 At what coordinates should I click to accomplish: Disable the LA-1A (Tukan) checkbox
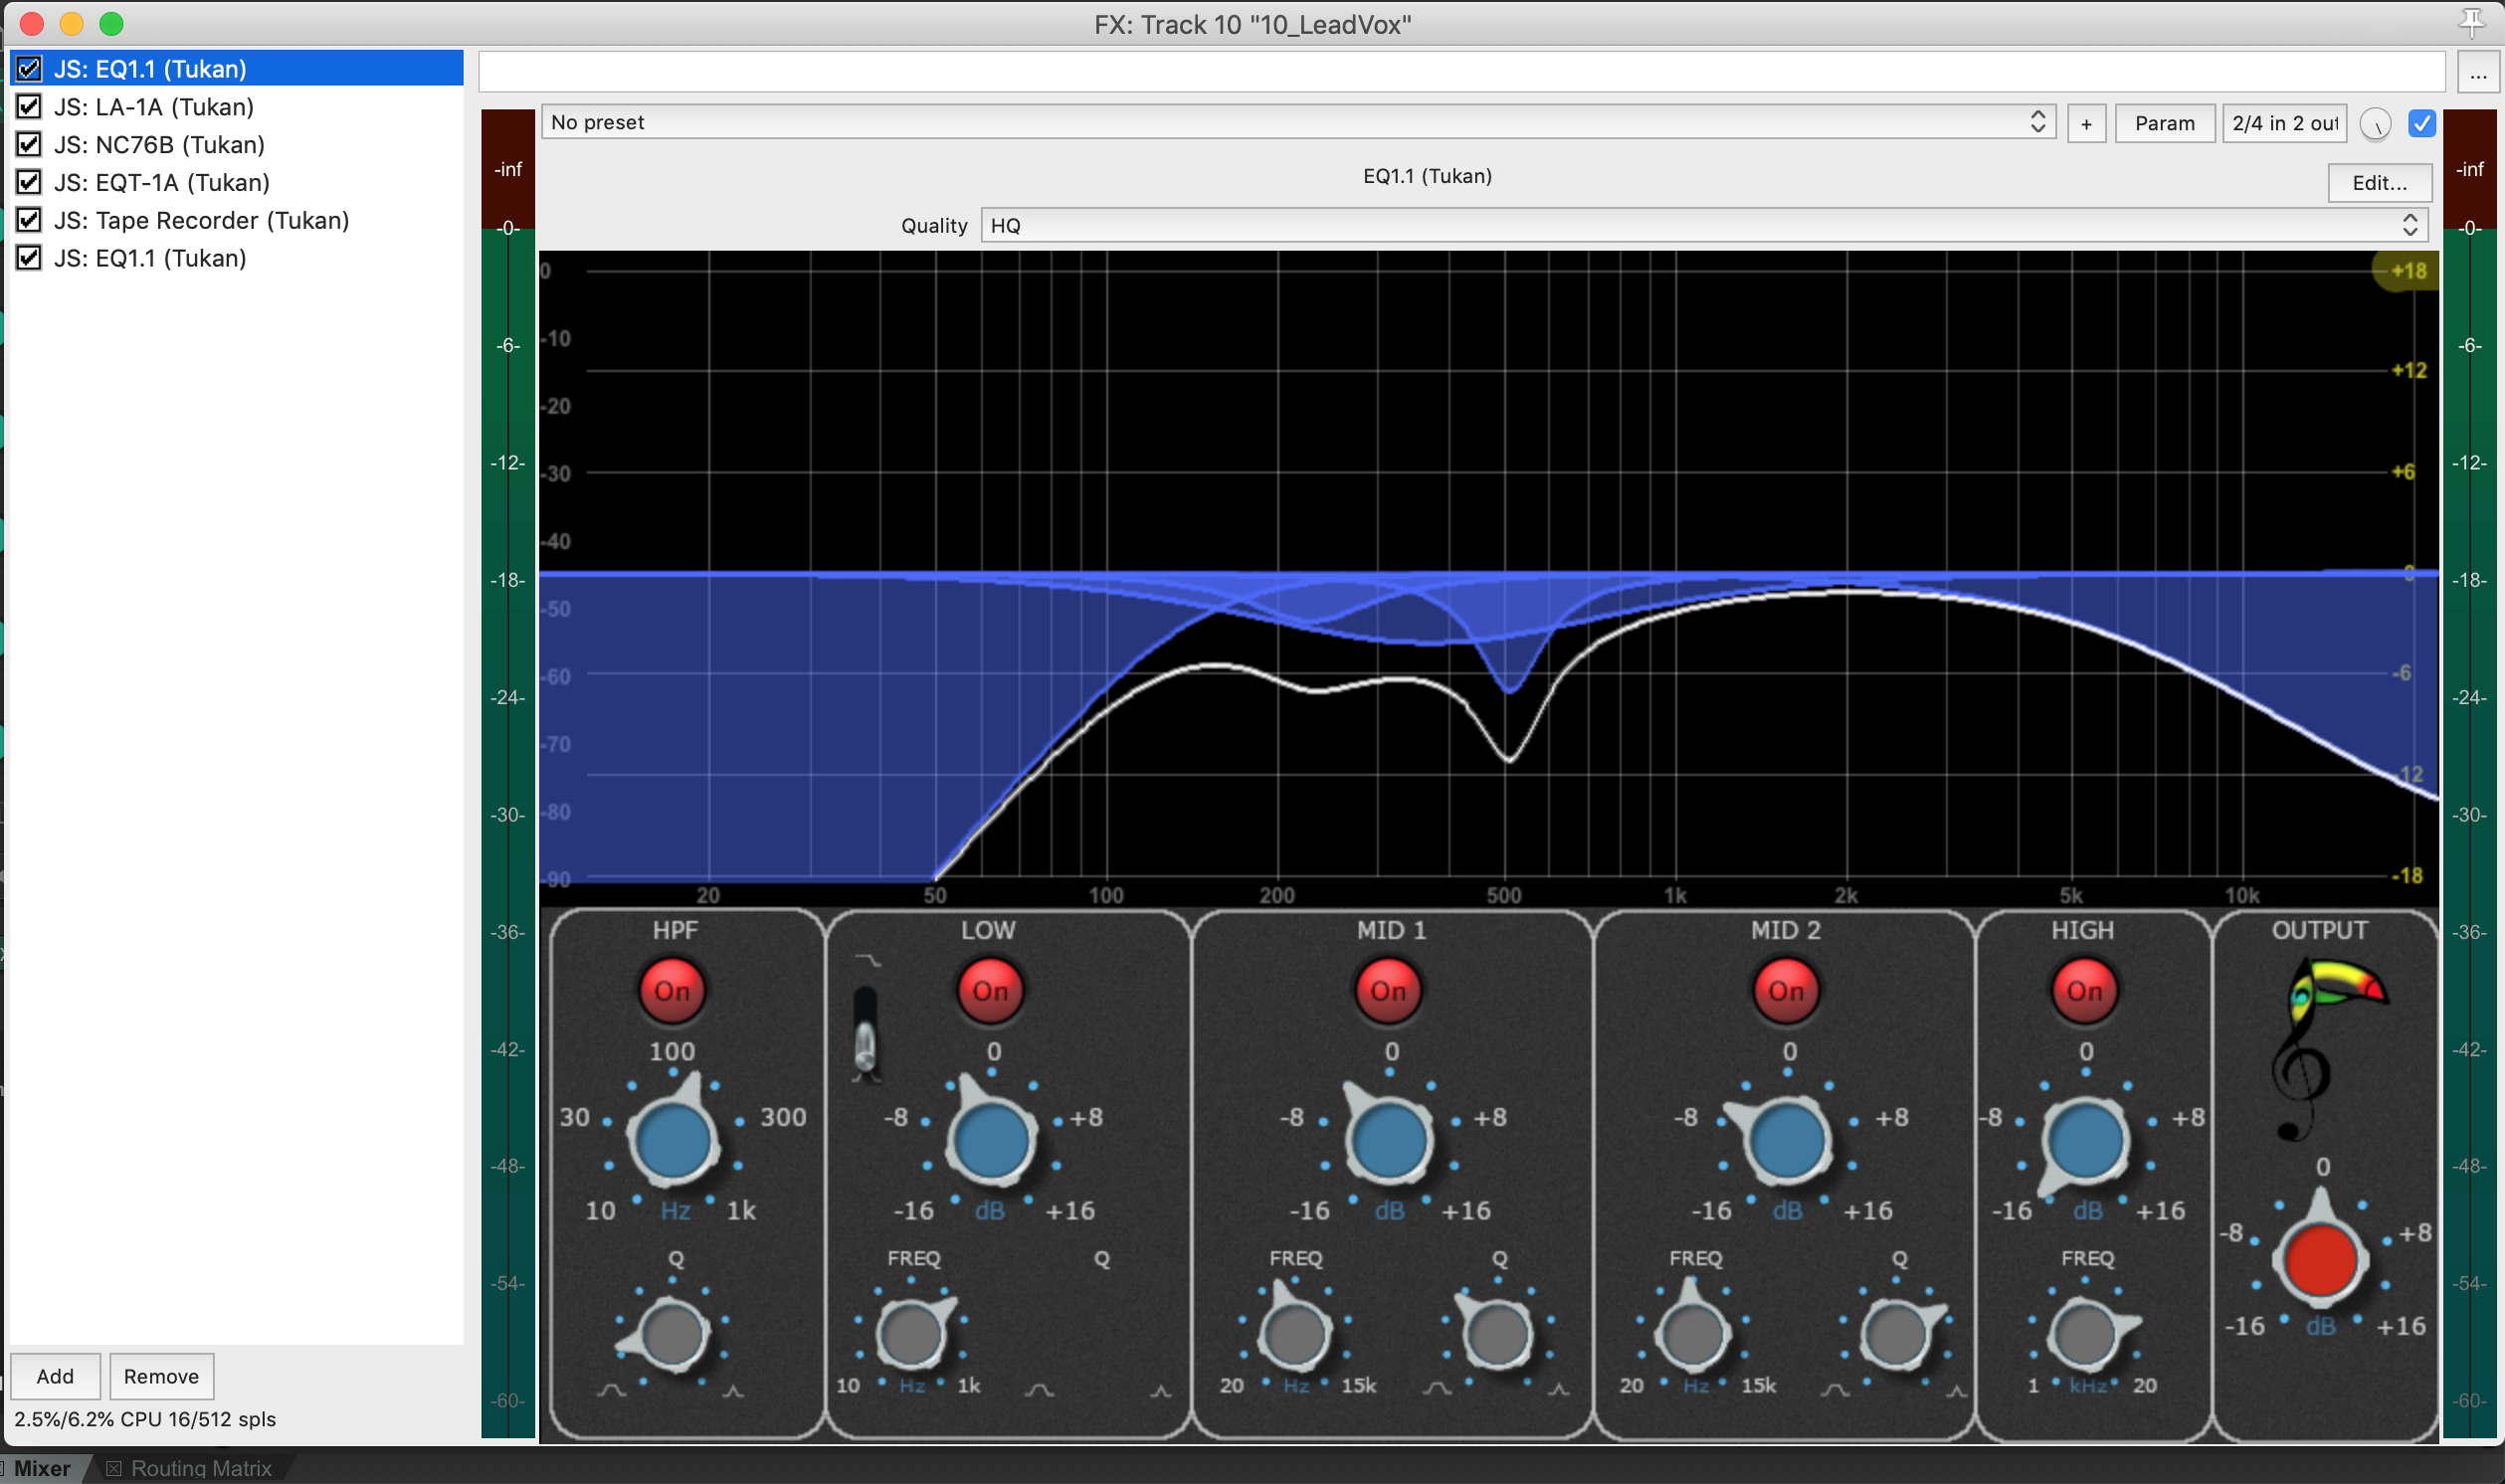click(x=29, y=107)
